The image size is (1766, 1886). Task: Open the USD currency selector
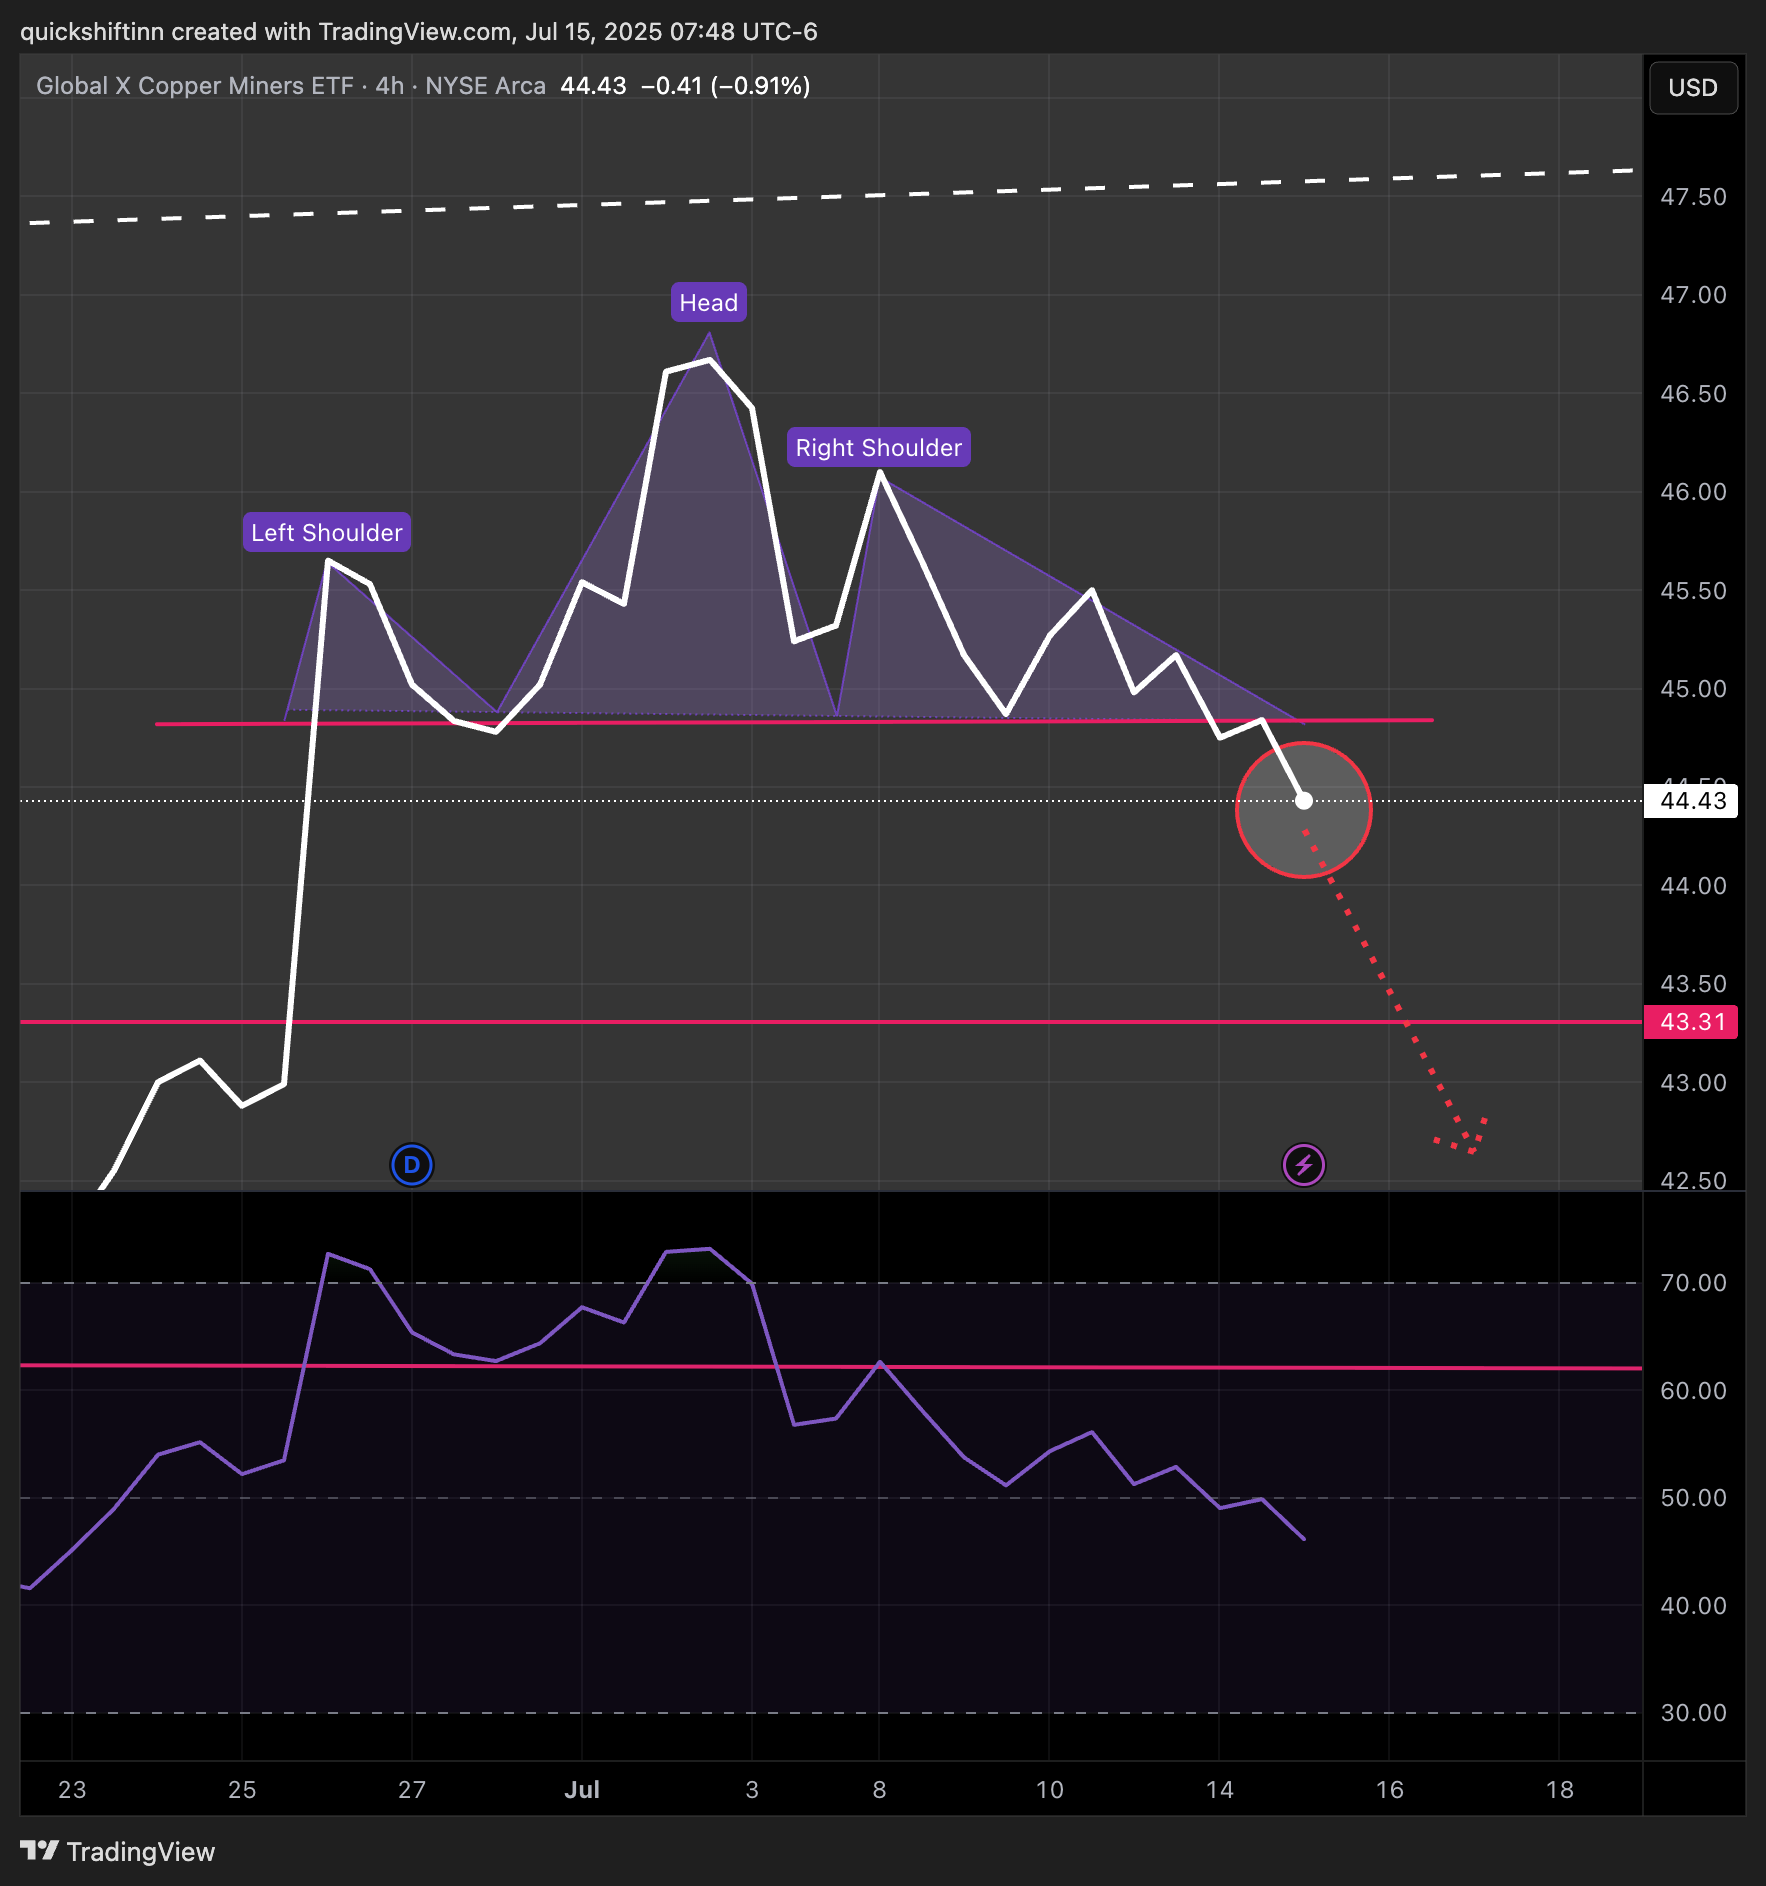click(x=1693, y=88)
